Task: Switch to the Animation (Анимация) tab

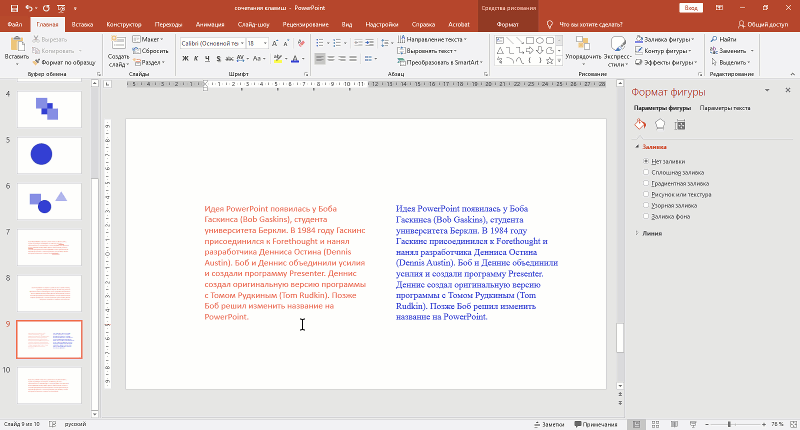Action: pyautogui.click(x=210, y=24)
